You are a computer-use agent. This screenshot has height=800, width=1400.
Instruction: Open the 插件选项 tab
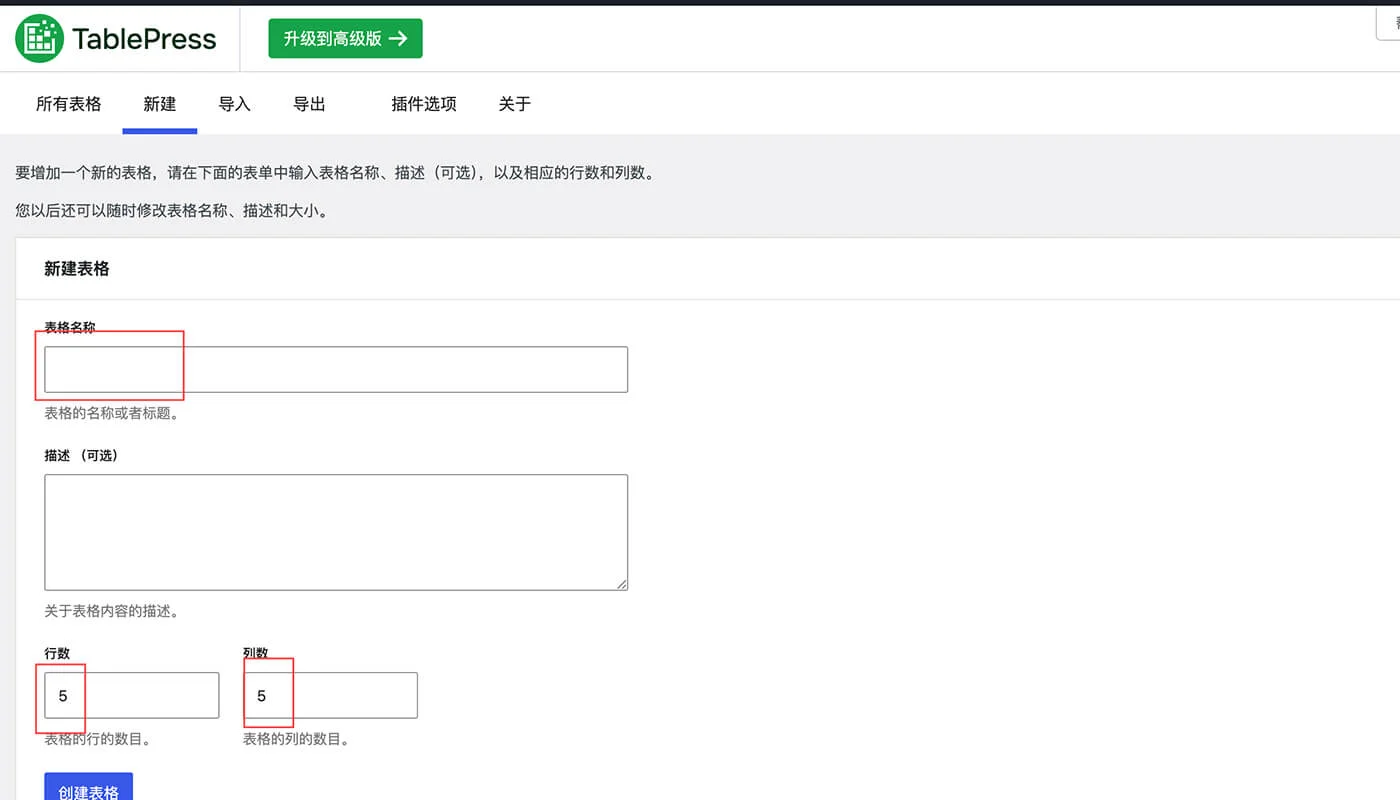click(x=423, y=103)
